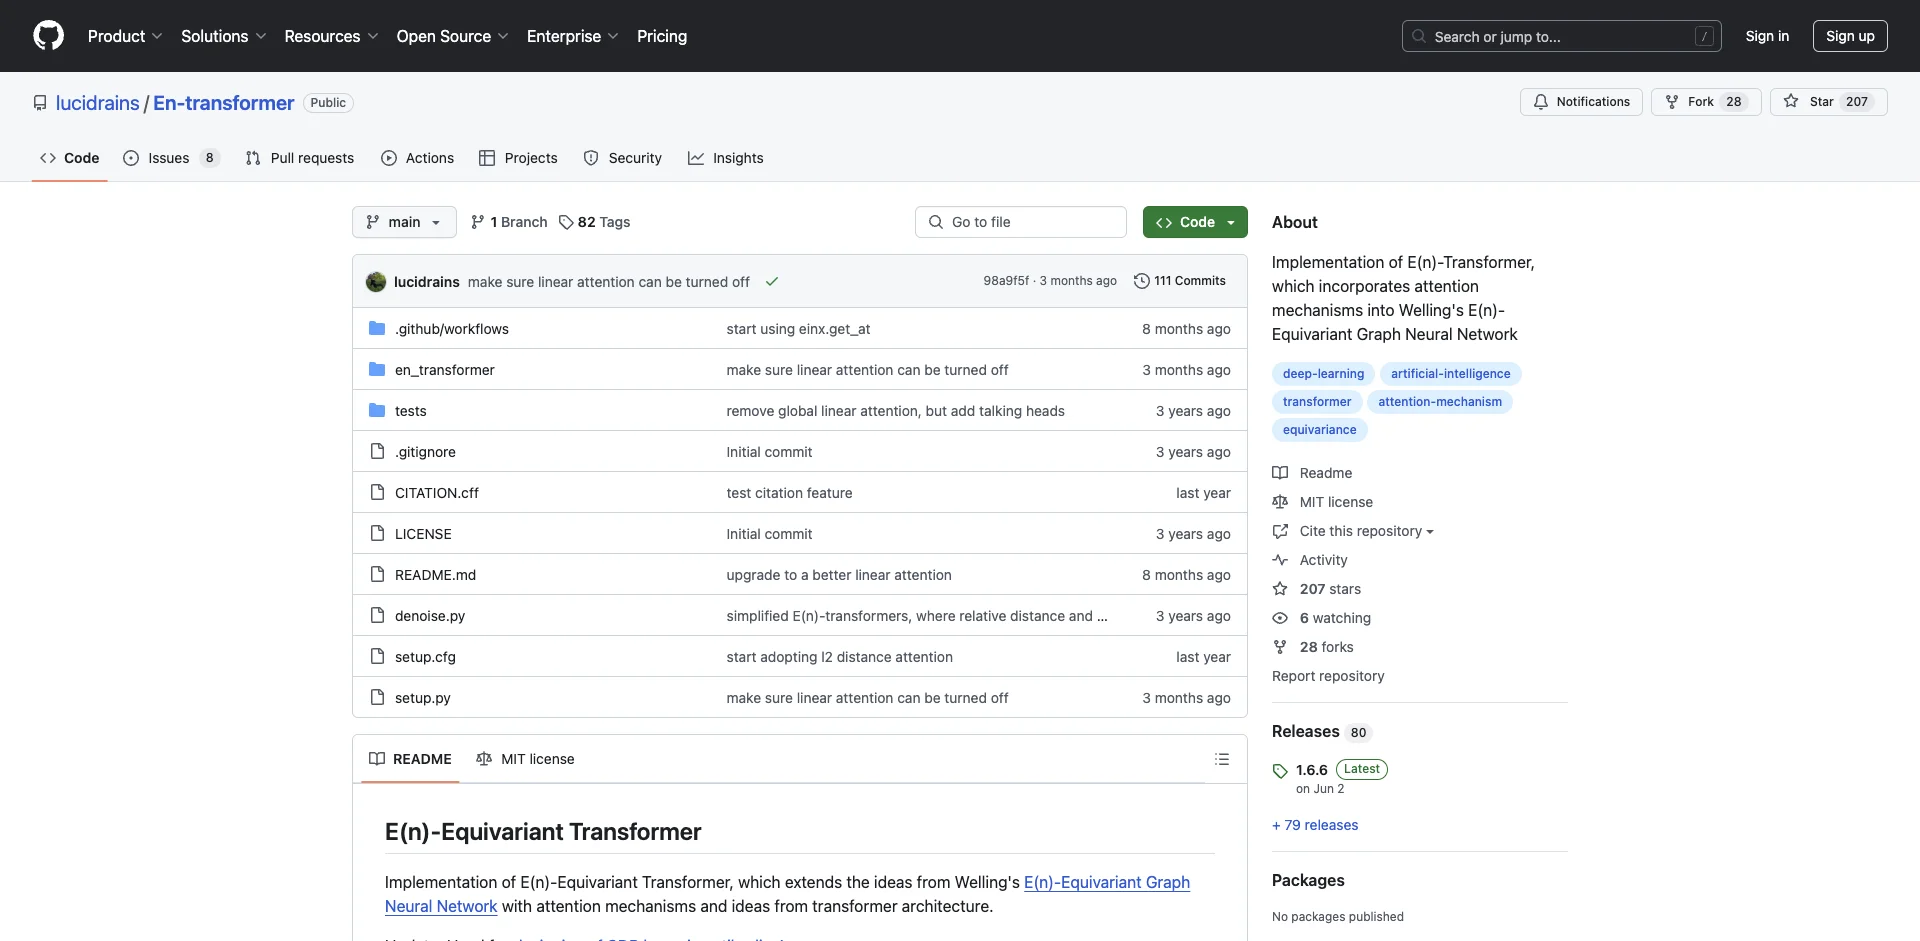This screenshot has width=1920, height=941.
Task: Click the tag icon beside 82 Tags
Action: click(x=566, y=222)
